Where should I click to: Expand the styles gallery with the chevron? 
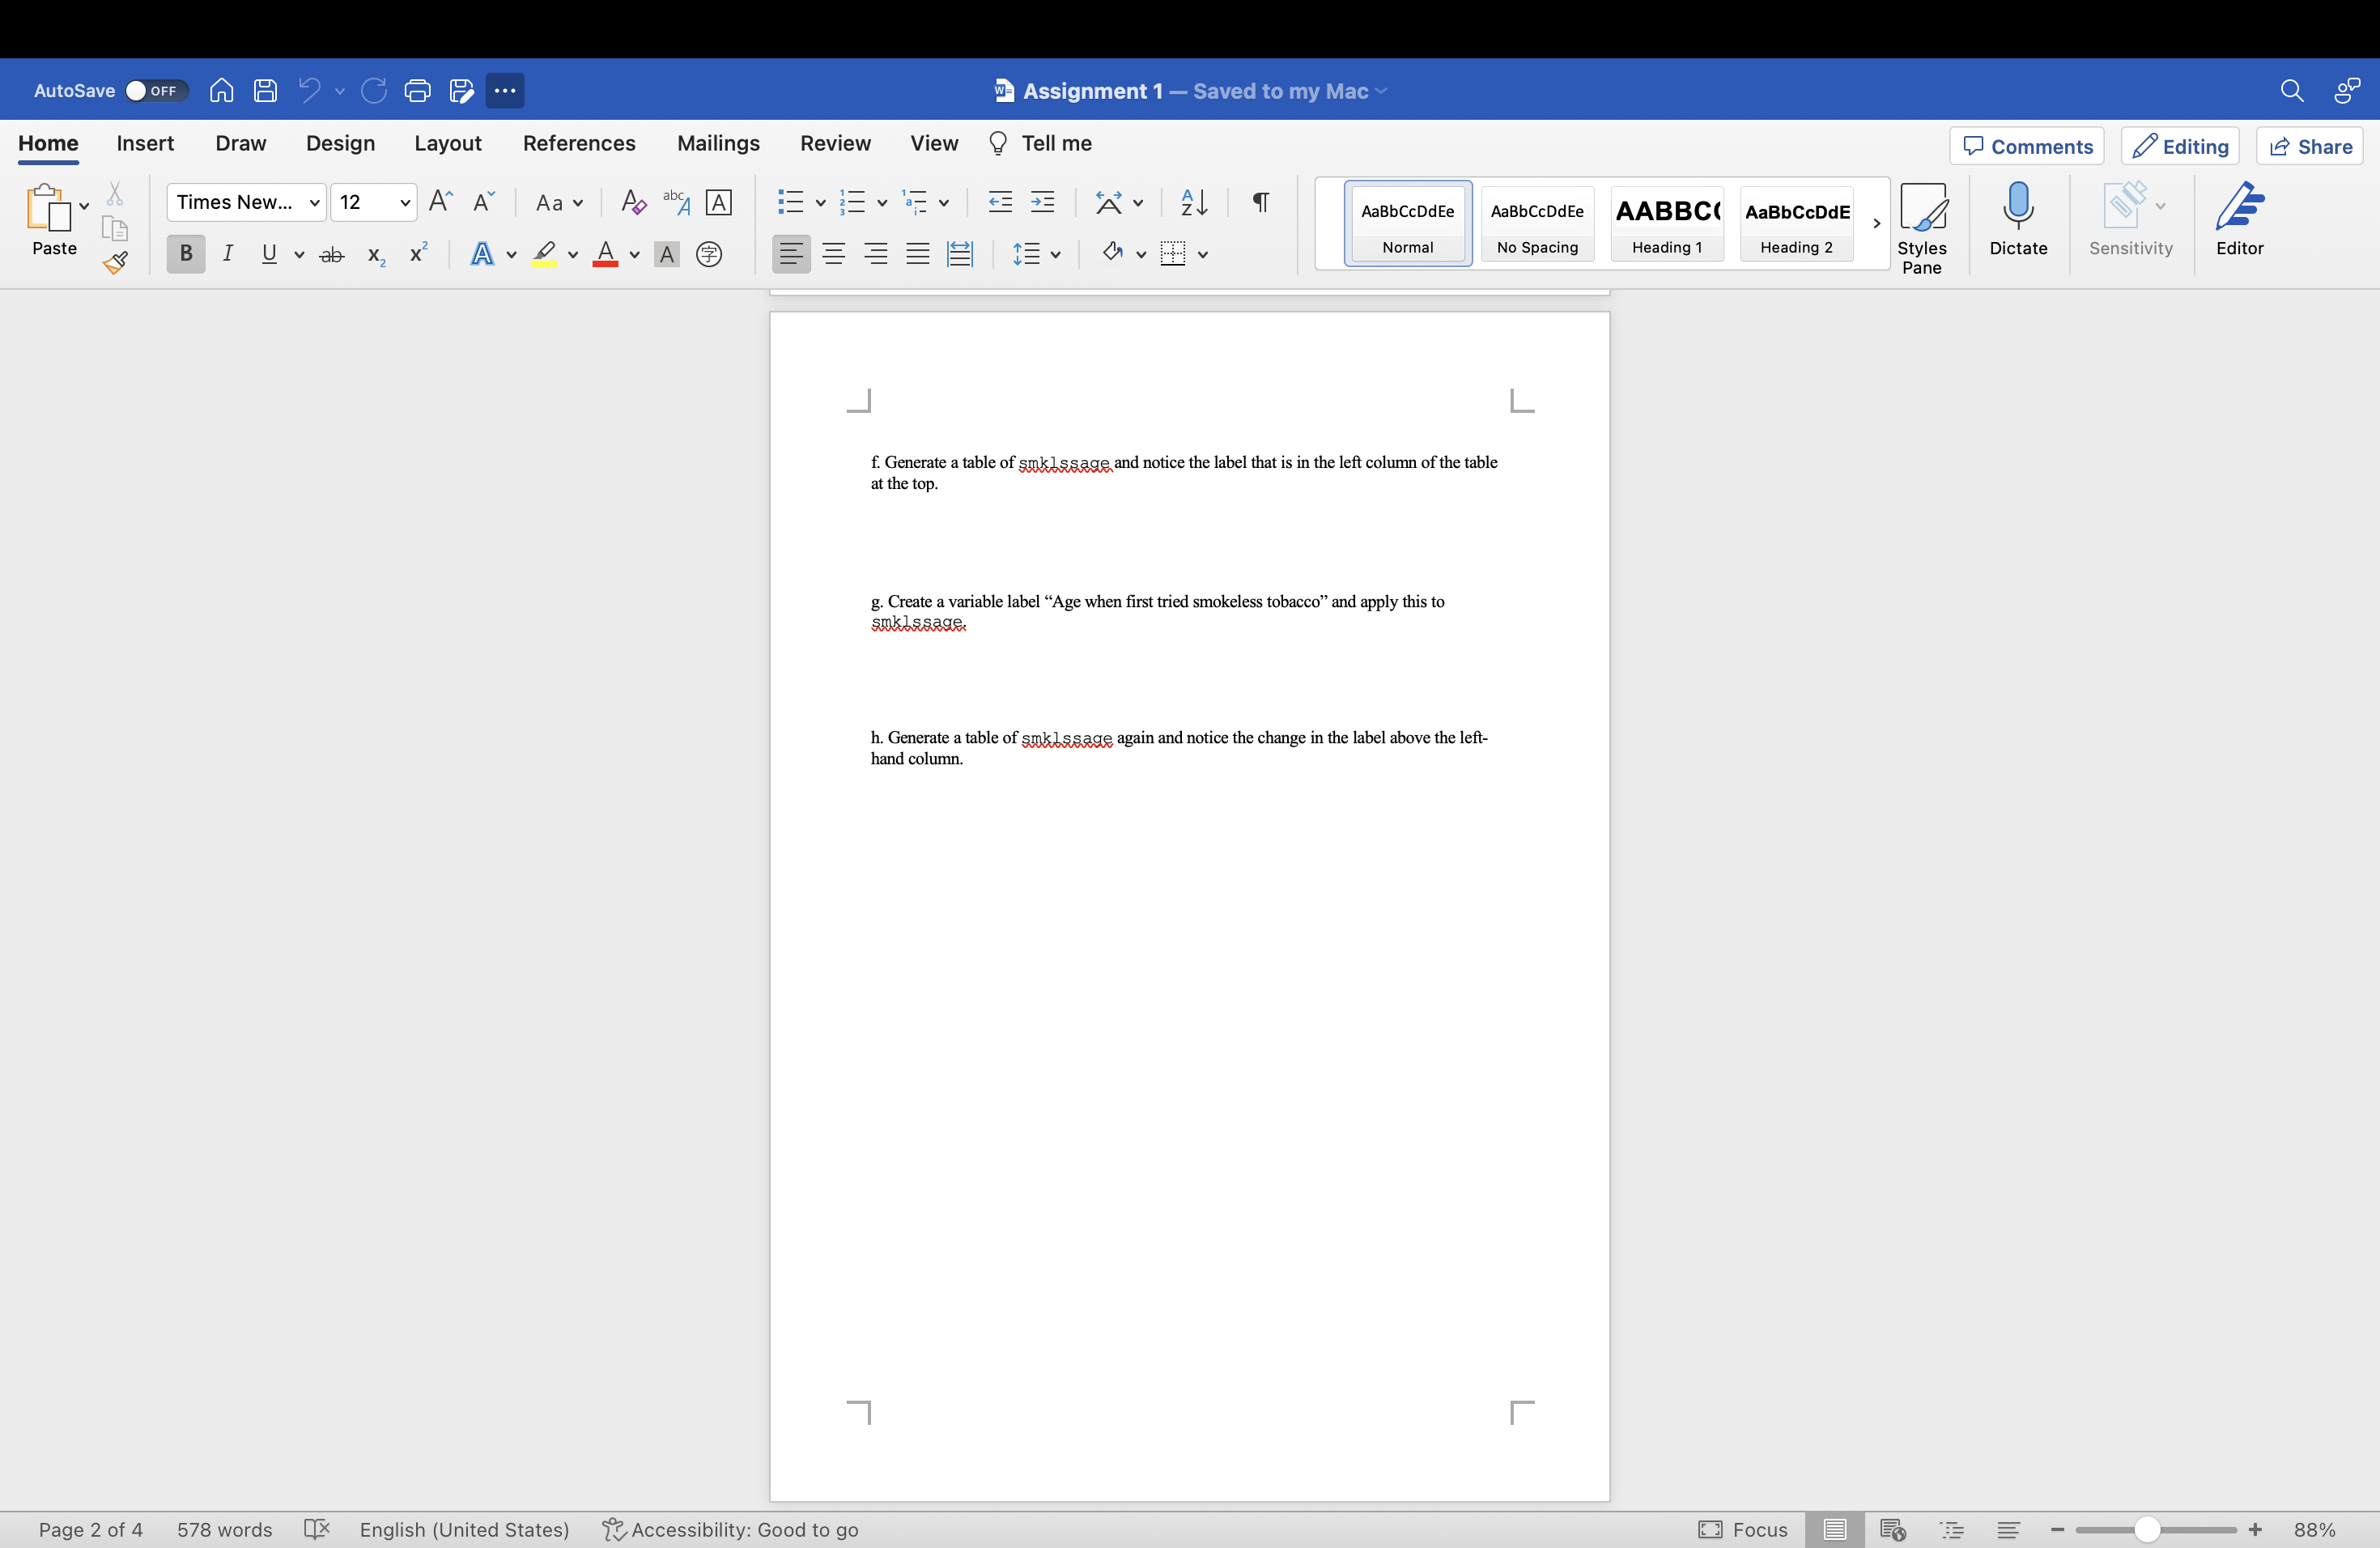coord(1877,223)
